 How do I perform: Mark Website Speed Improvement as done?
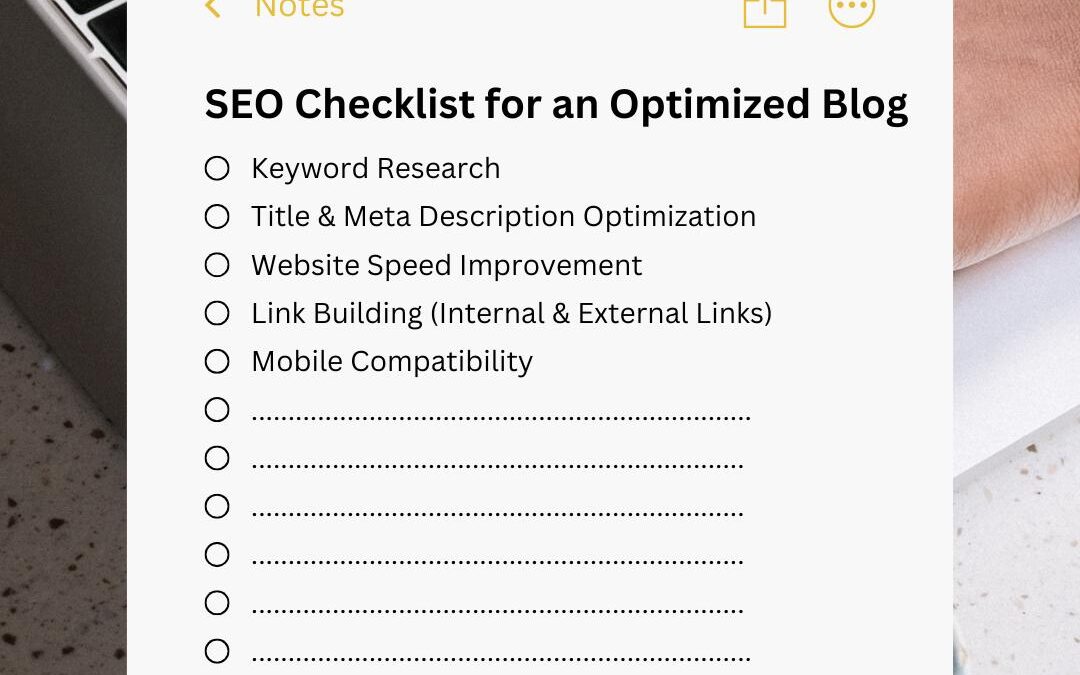pyautogui.click(x=217, y=264)
